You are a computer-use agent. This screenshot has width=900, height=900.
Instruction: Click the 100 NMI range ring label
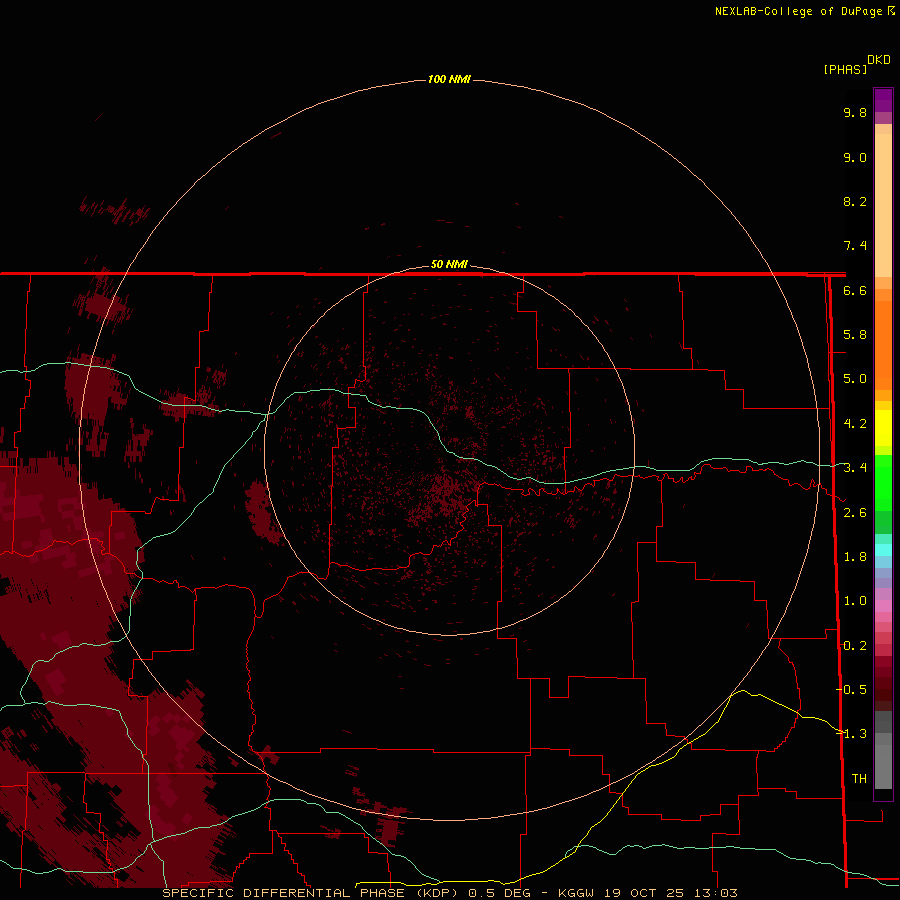[x=449, y=79]
